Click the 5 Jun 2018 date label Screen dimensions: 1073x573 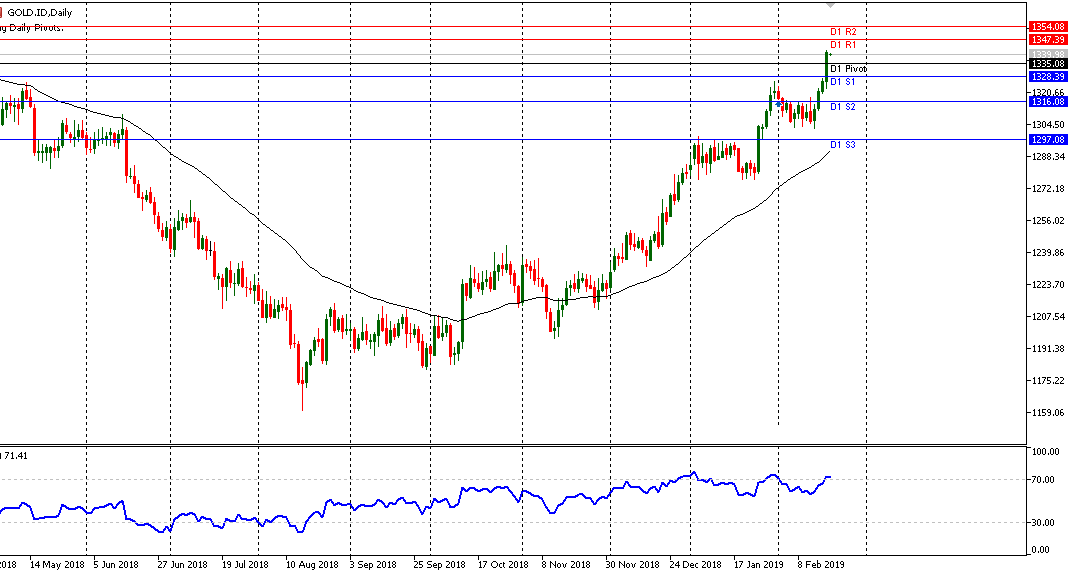116,565
